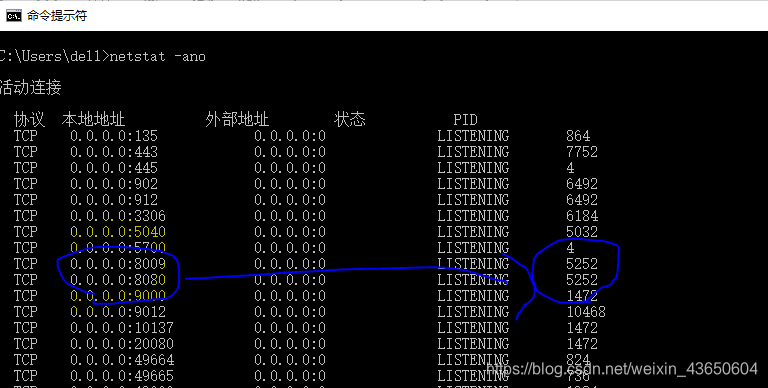Select local address 0.0.0.0:49665
Viewport: 768px width, 388px height.
121,376
